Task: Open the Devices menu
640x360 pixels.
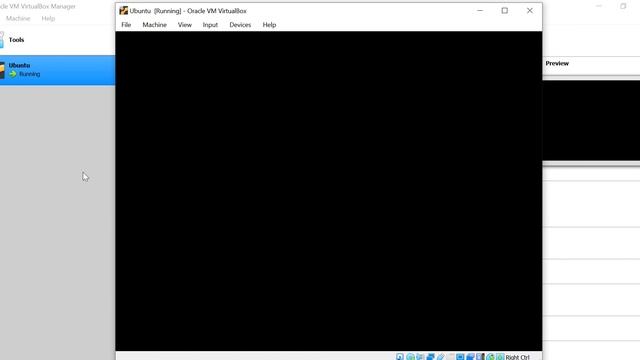Action: tap(240, 25)
